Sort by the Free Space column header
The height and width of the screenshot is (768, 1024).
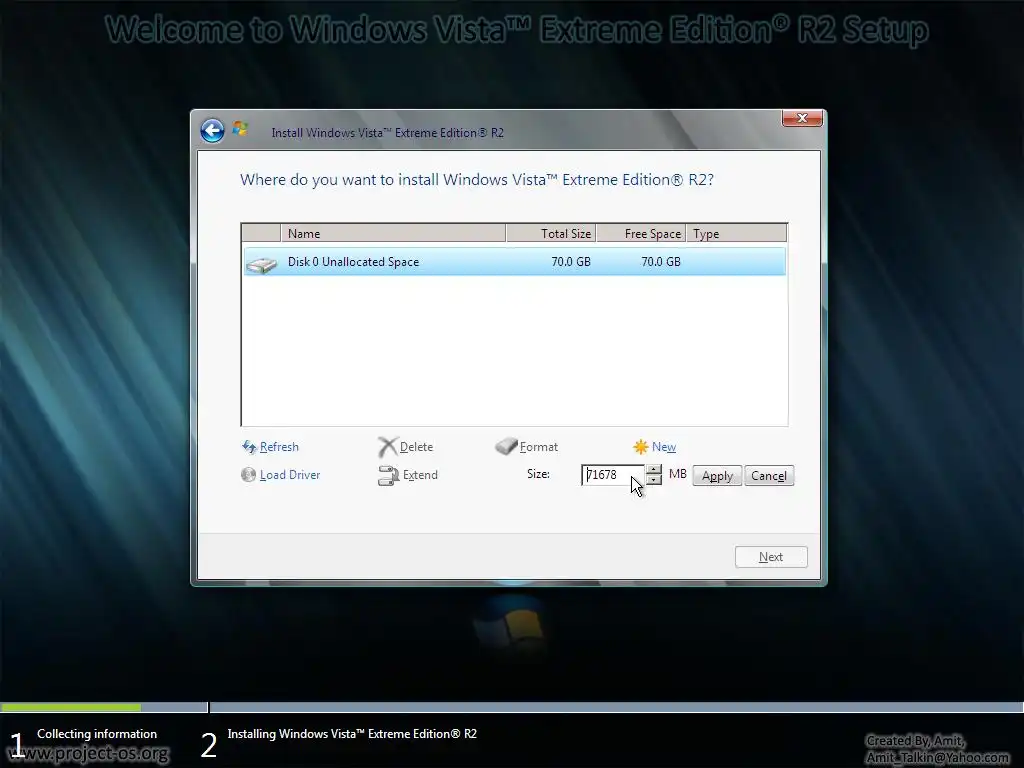pyautogui.click(x=641, y=233)
